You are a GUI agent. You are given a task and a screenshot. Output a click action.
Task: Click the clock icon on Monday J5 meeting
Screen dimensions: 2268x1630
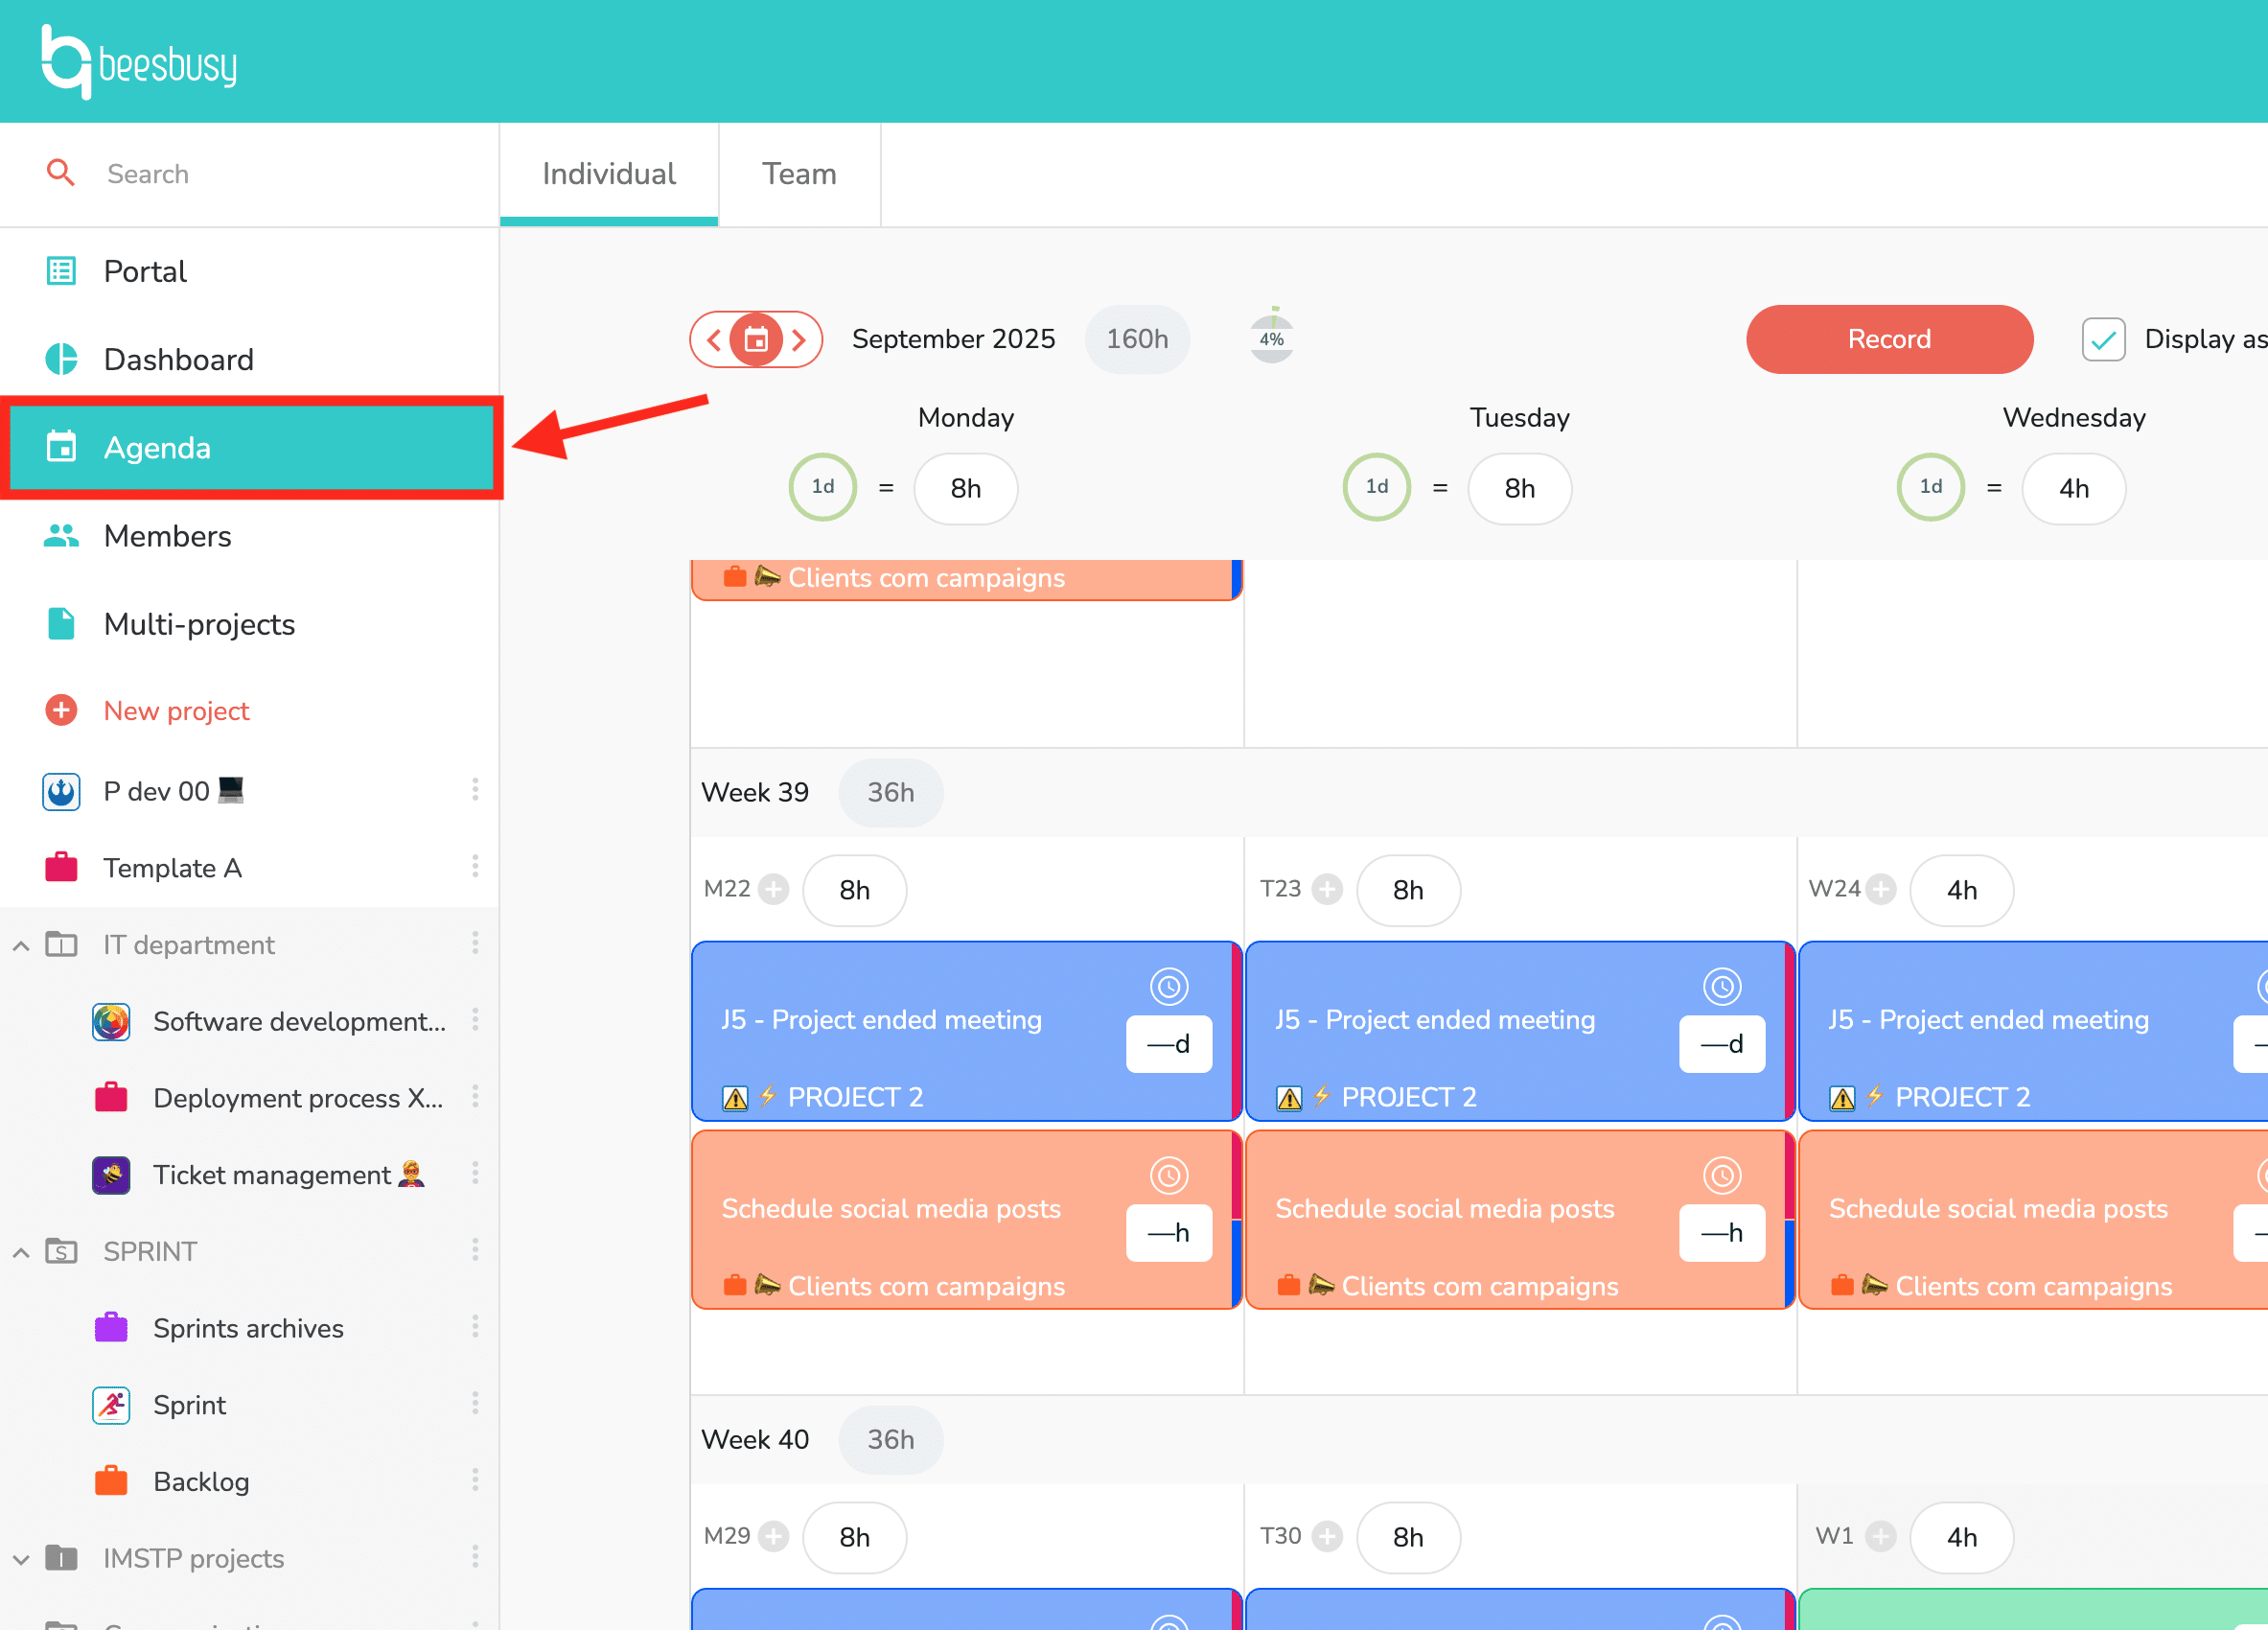point(1168,986)
